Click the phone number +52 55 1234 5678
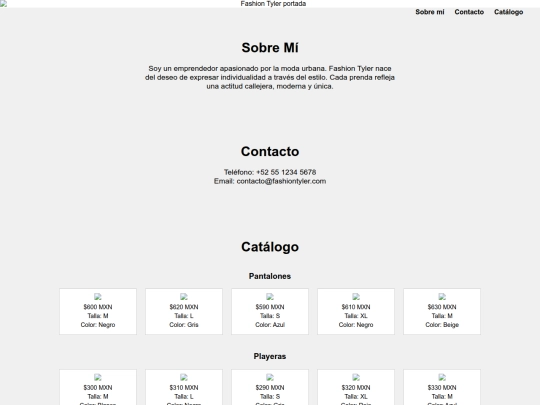Screen dimensions: 540x405 (286, 172)
